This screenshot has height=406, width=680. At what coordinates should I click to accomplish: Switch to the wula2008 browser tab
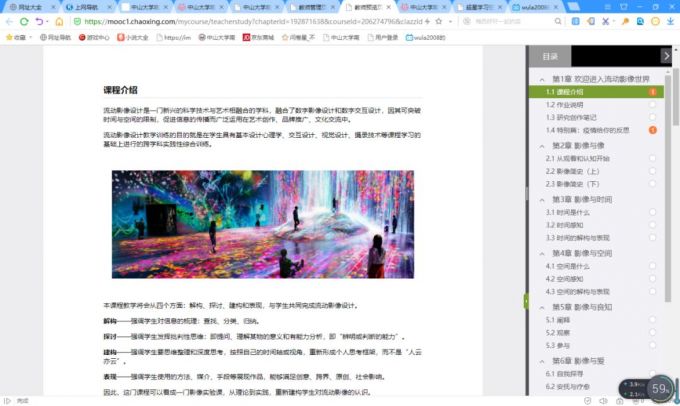tap(535, 7)
